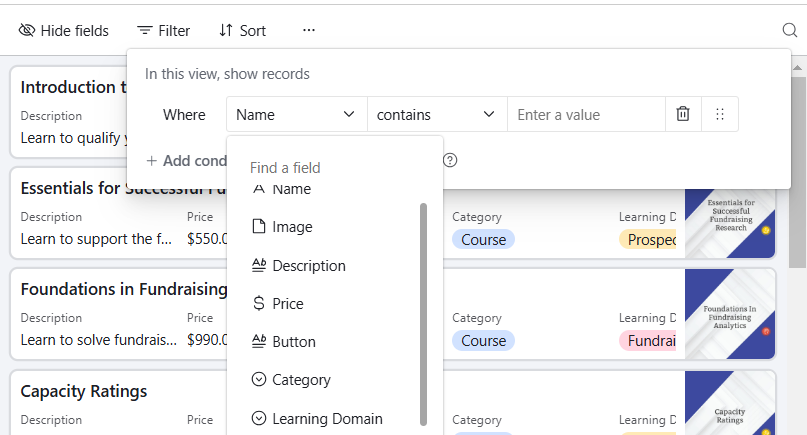Image resolution: width=807 pixels, height=435 pixels.
Task: Expand the contains operator dropdown
Action: 436,115
